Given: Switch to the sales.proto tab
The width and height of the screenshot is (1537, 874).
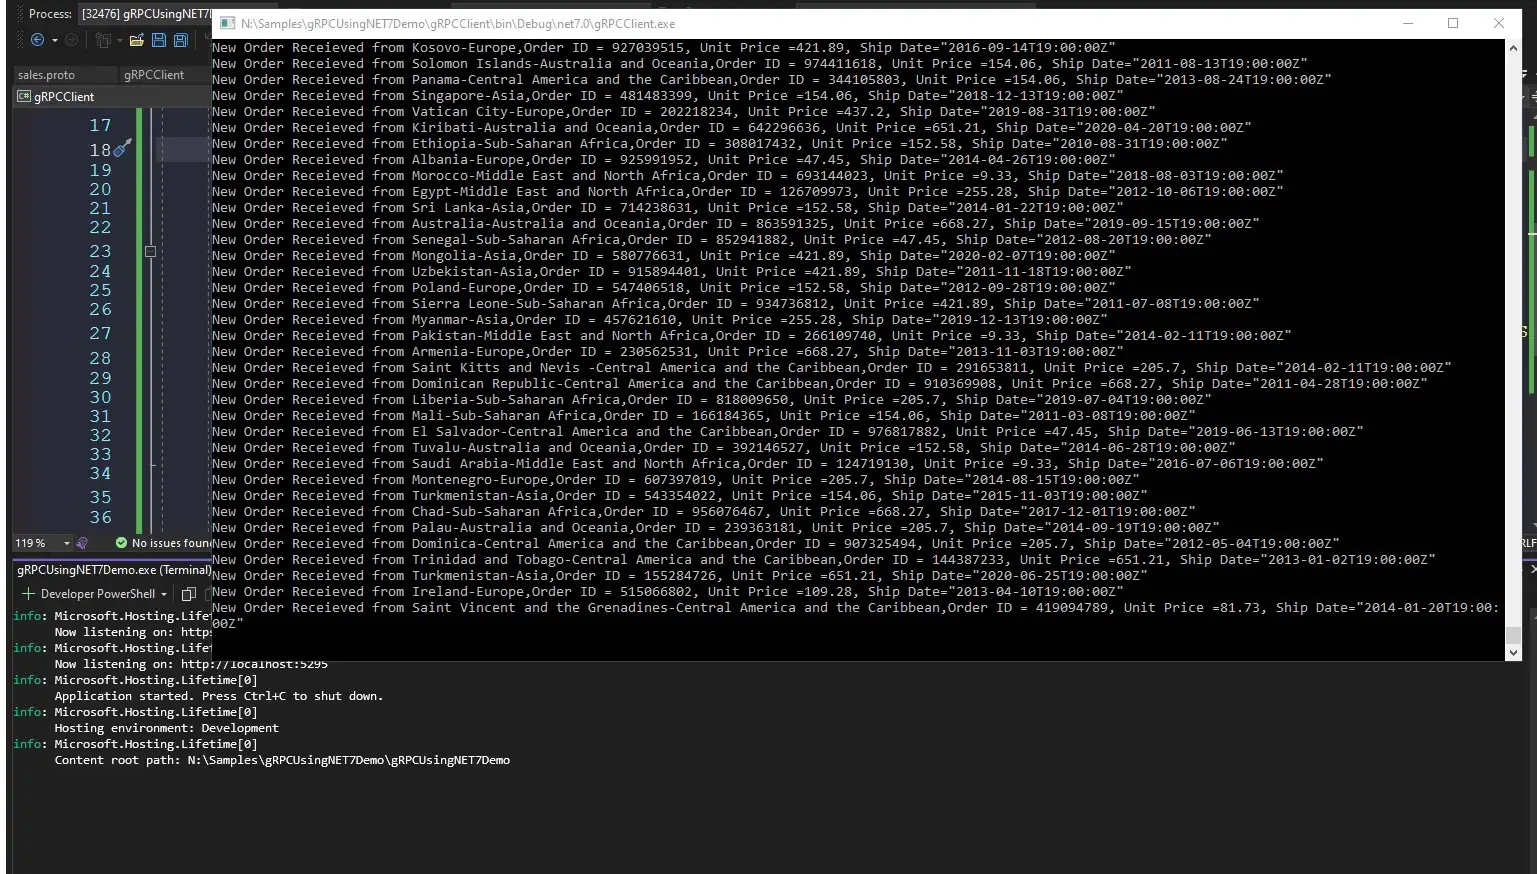Looking at the screenshot, I should [46, 75].
